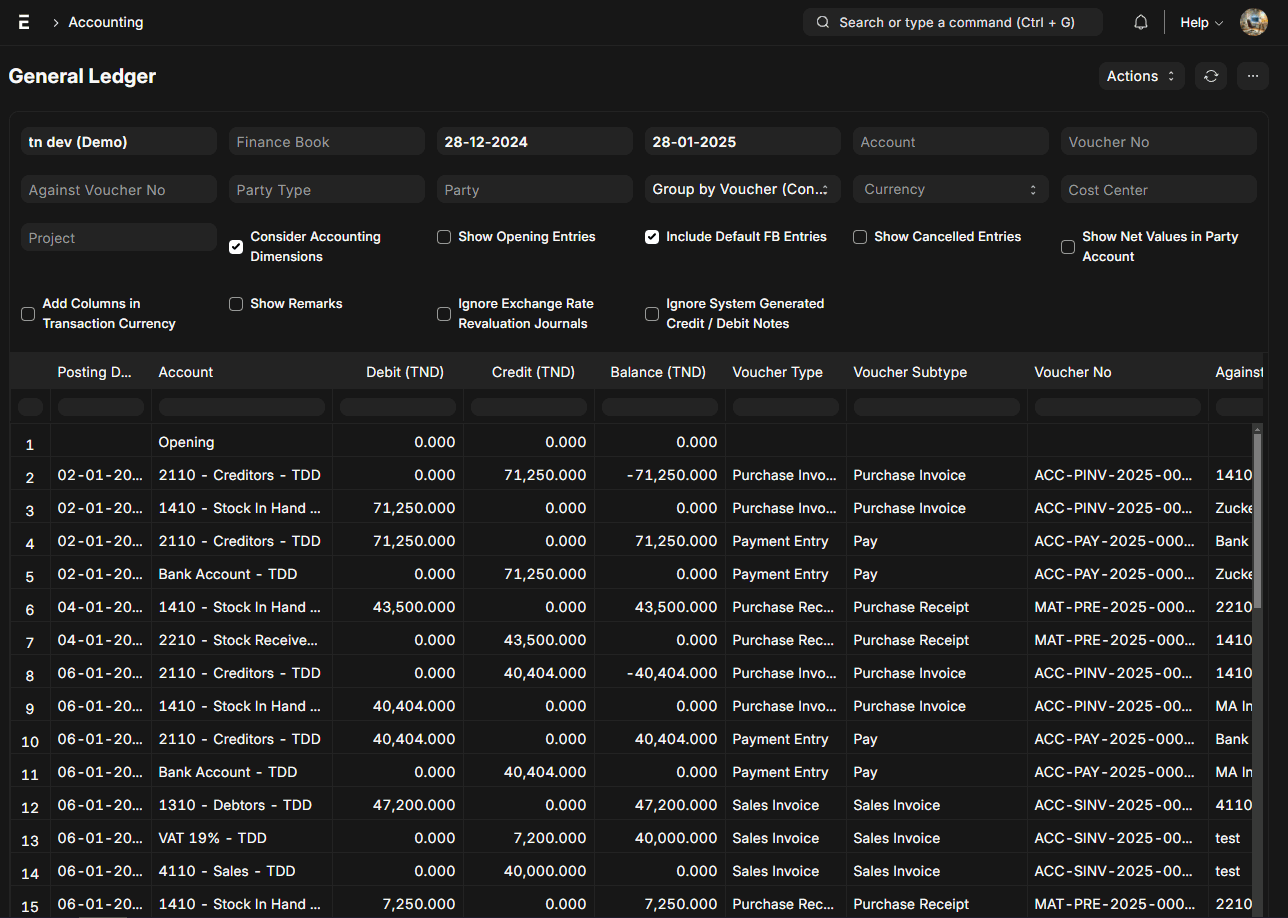
Task: Open the user avatar menu
Action: 1254,22
